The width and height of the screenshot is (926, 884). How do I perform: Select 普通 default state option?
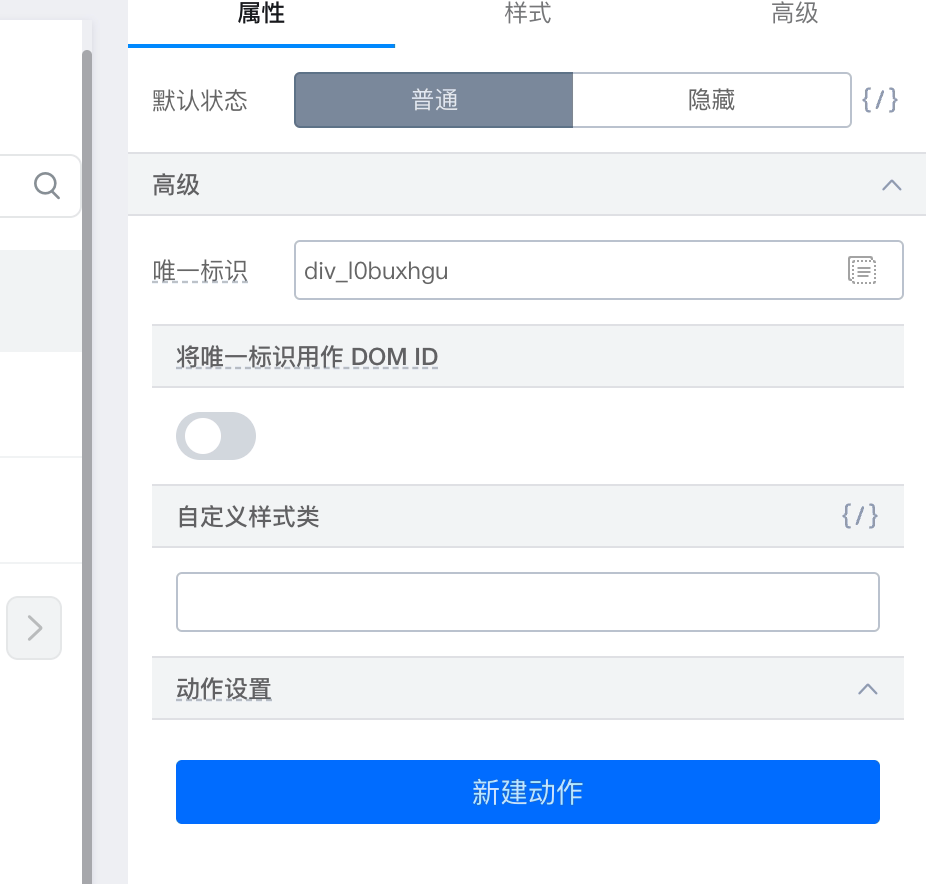pos(433,100)
